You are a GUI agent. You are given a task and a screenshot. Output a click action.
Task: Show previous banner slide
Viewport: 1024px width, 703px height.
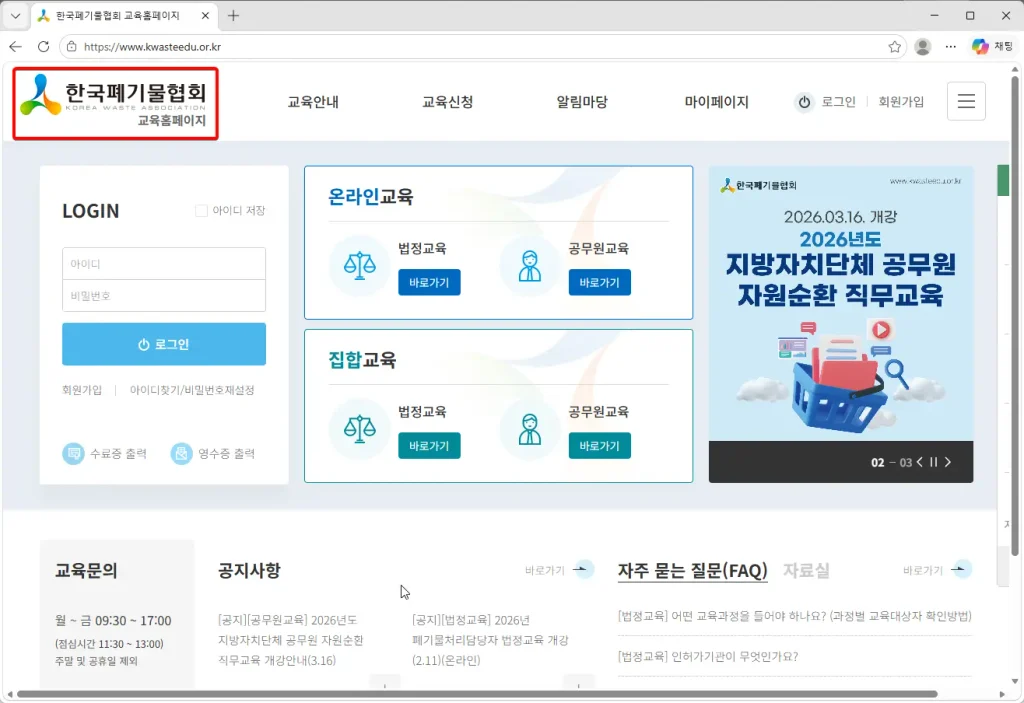tap(920, 462)
